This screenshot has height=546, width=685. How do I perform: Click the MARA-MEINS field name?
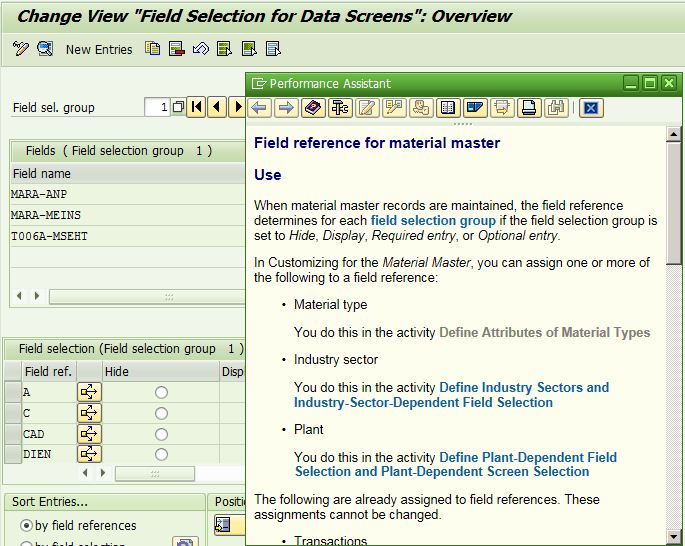[46, 215]
